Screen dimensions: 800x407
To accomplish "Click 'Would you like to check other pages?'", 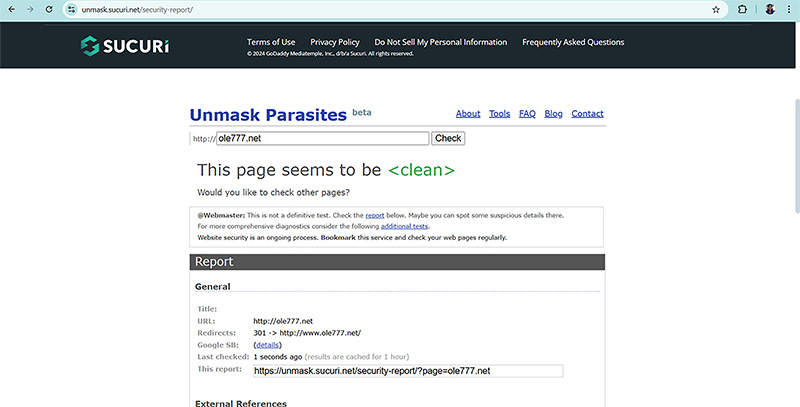I will click(273, 192).
